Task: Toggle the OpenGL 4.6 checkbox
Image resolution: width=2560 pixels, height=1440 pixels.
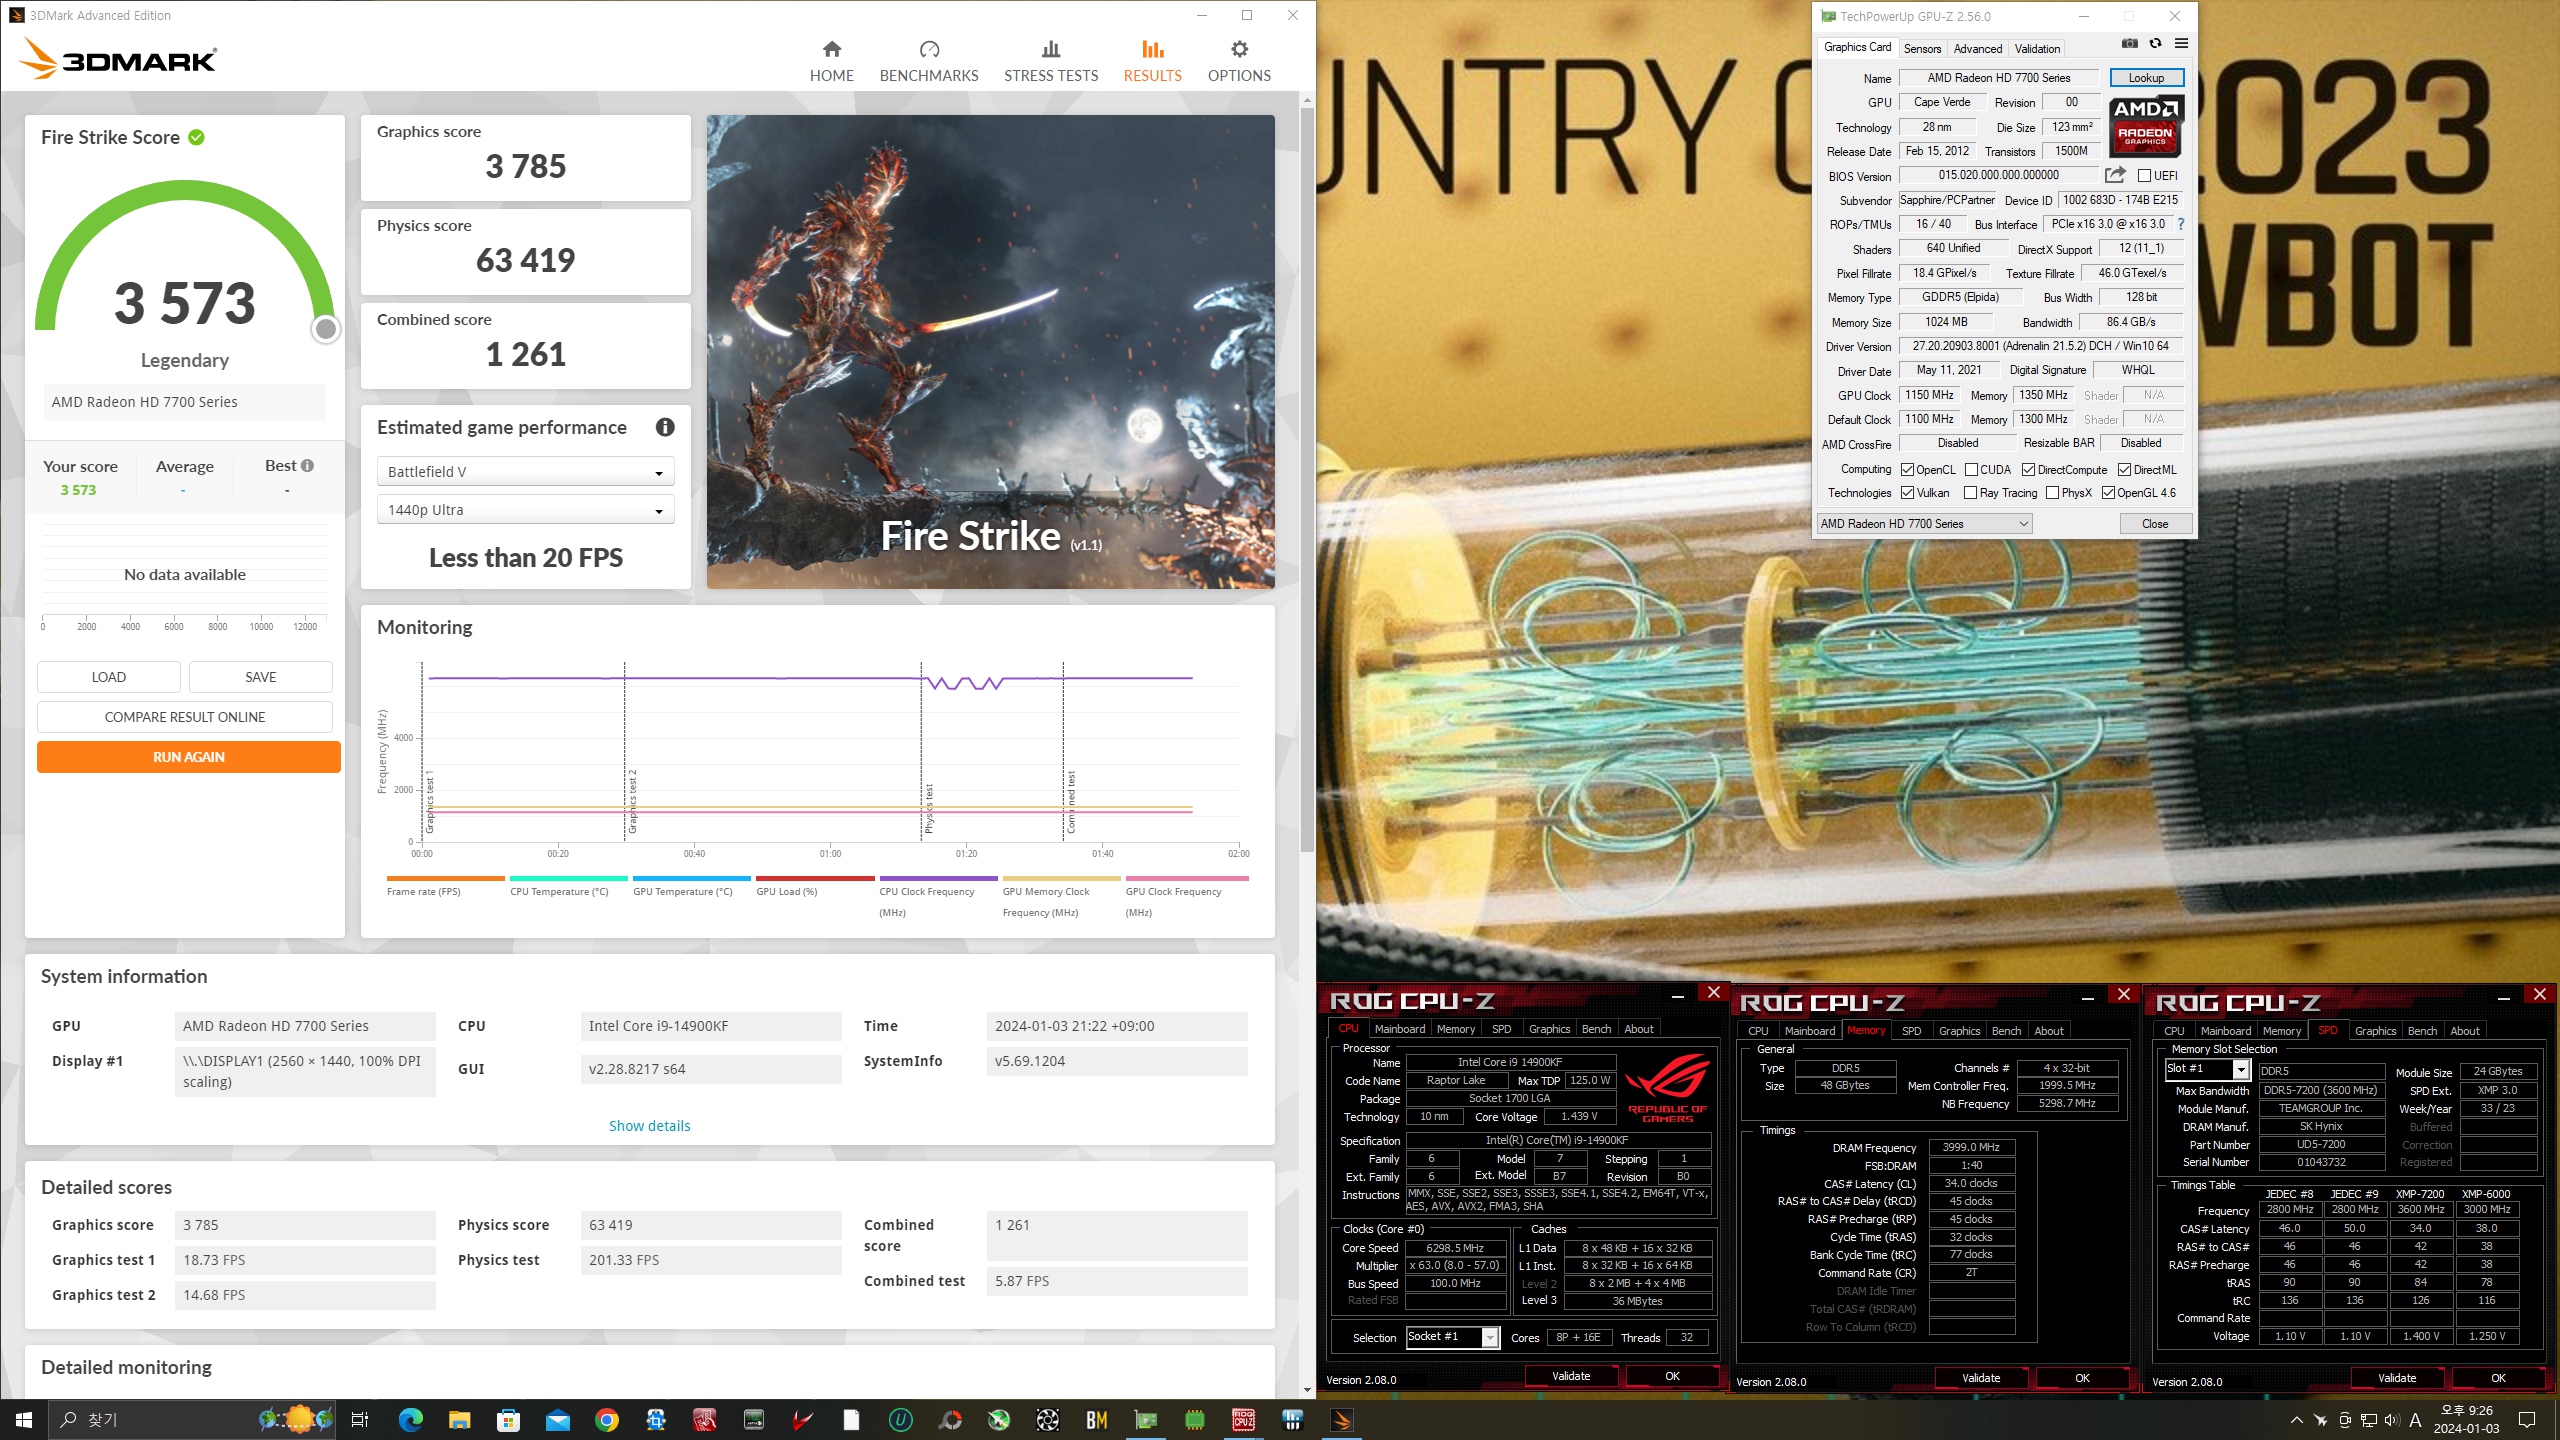Action: point(2108,493)
